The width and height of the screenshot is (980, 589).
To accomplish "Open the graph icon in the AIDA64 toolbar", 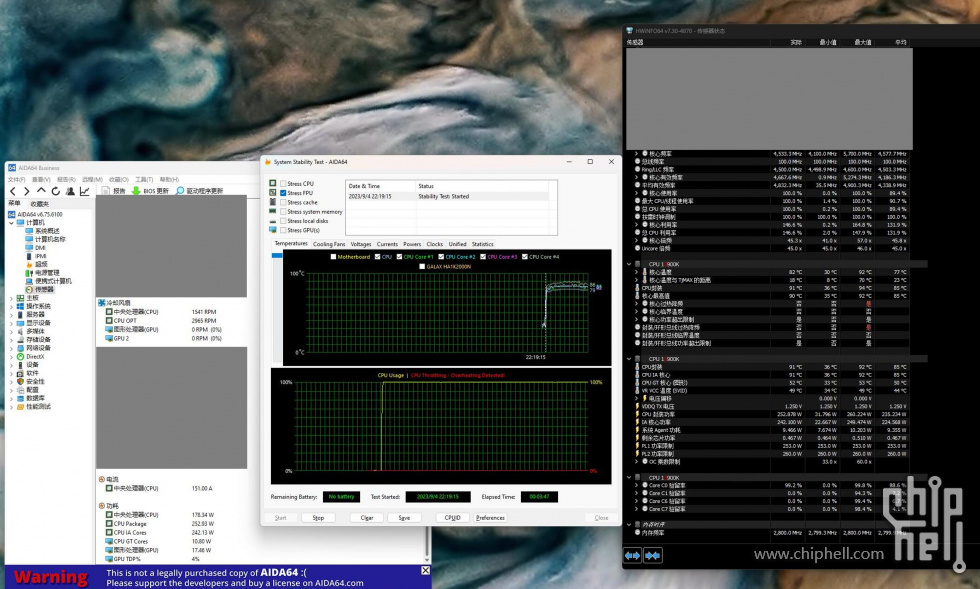I will pos(84,191).
